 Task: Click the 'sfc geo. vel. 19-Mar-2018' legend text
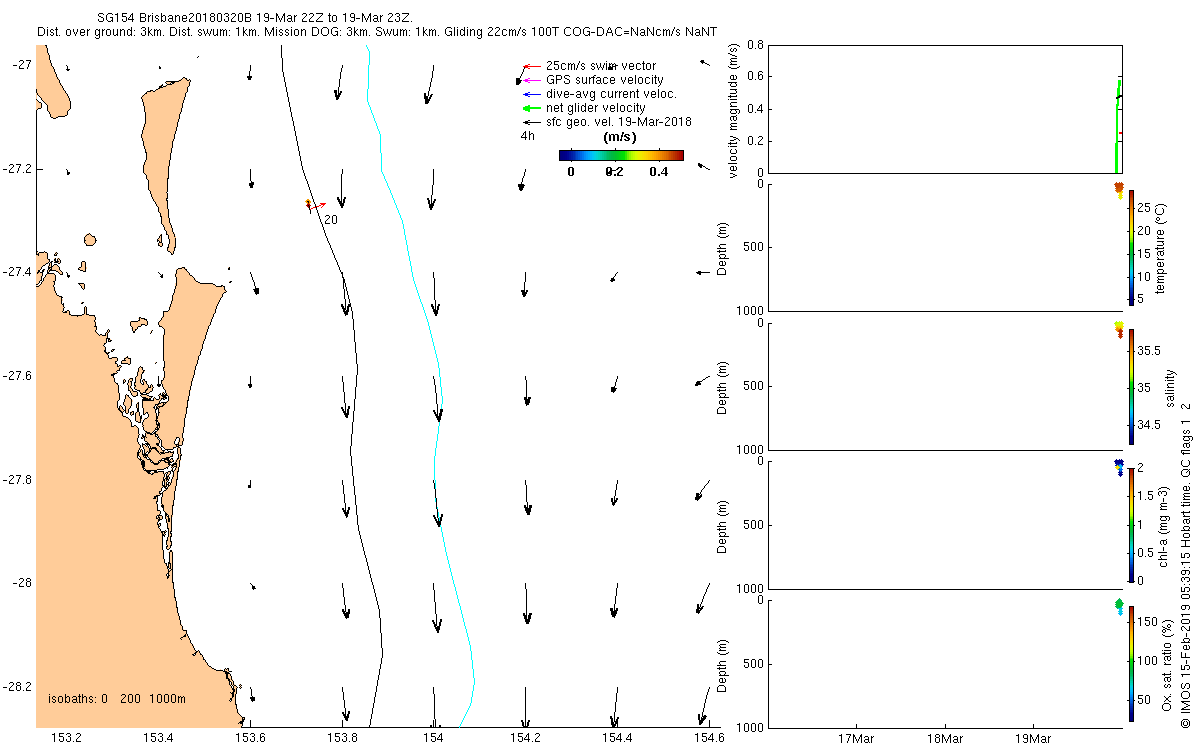pyautogui.click(x=619, y=122)
